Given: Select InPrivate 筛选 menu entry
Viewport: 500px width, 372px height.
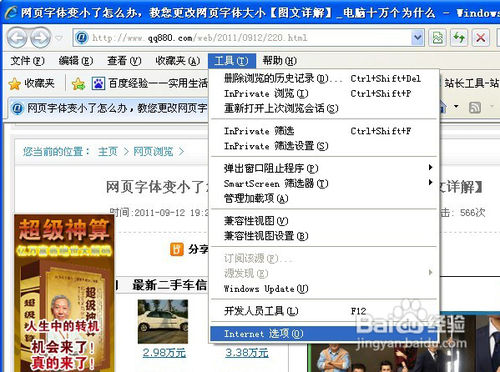Looking at the screenshot, I should [x=323, y=131].
